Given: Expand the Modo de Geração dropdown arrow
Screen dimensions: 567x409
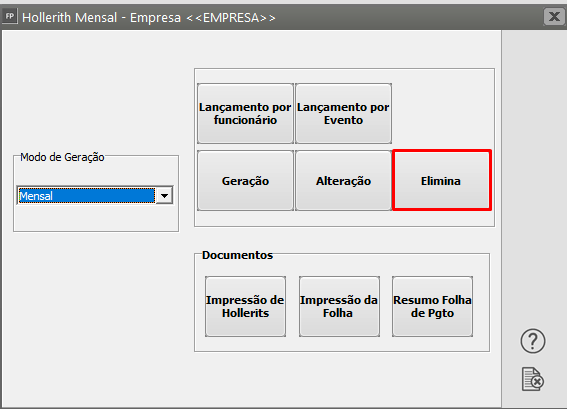Looking at the screenshot, I should (x=165, y=196).
